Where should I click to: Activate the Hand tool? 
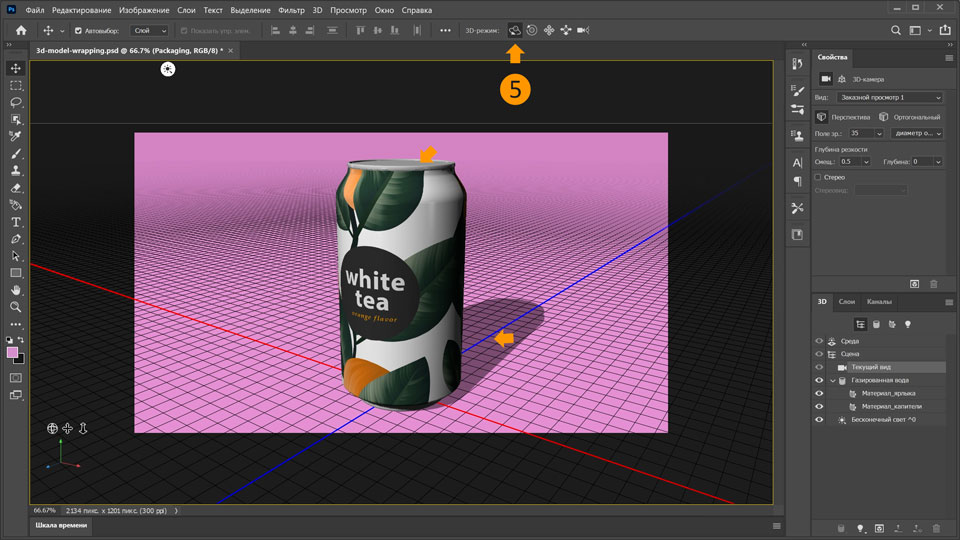pyautogui.click(x=16, y=290)
